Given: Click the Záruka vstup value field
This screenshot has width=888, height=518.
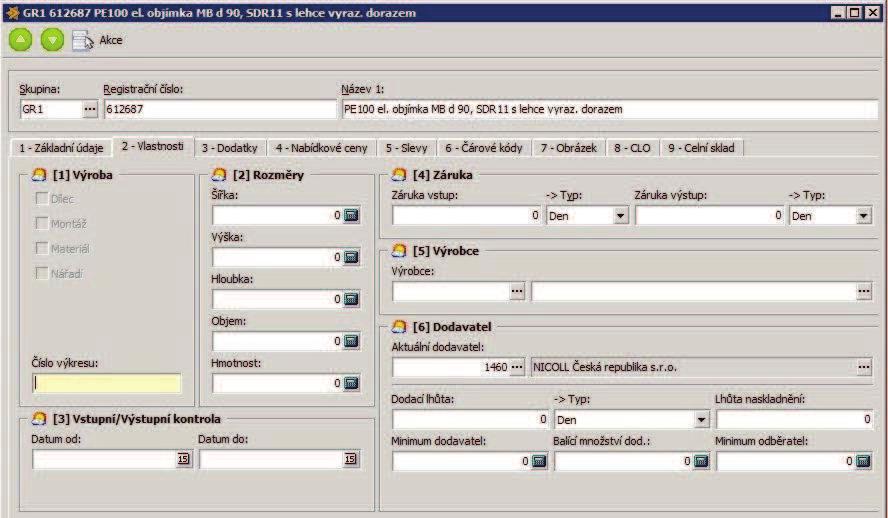Looking at the screenshot, I should [x=467, y=215].
